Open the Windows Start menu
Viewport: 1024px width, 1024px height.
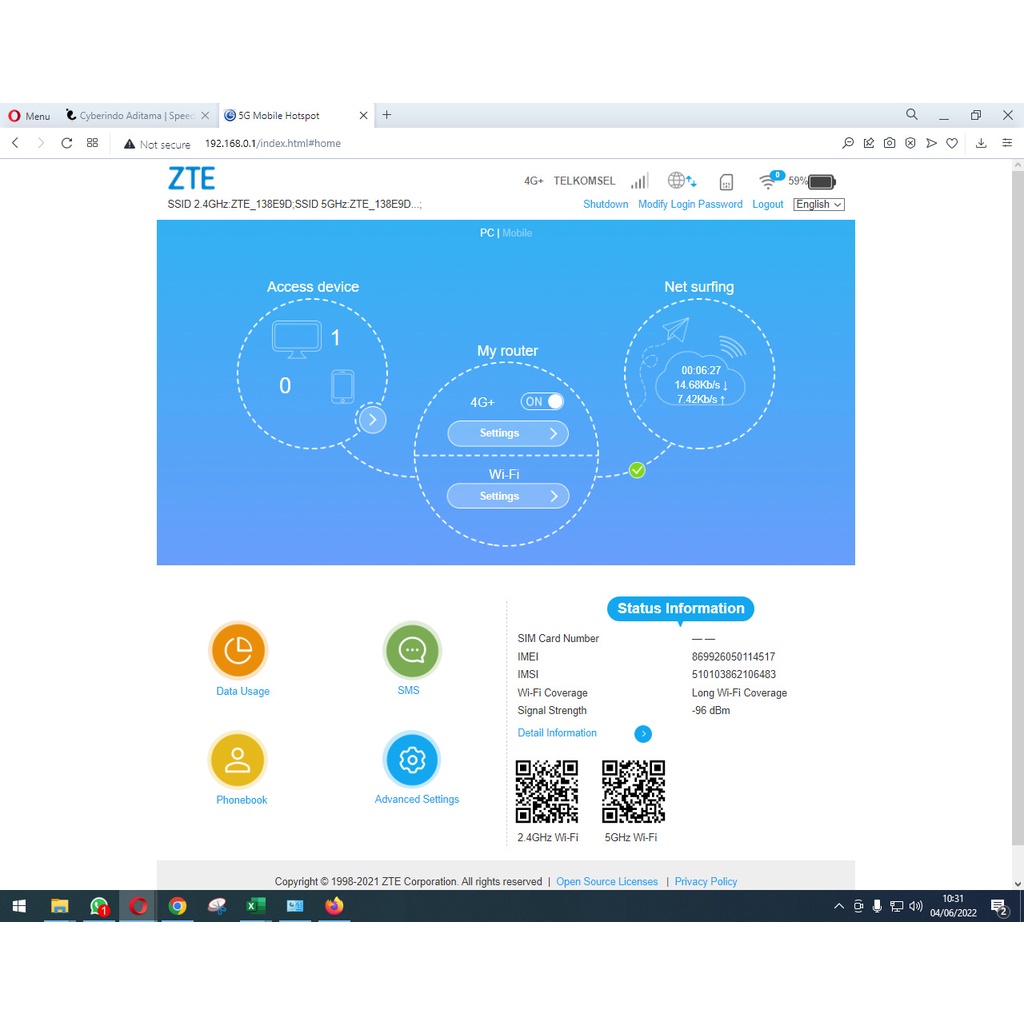pyautogui.click(x=19, y=906)
